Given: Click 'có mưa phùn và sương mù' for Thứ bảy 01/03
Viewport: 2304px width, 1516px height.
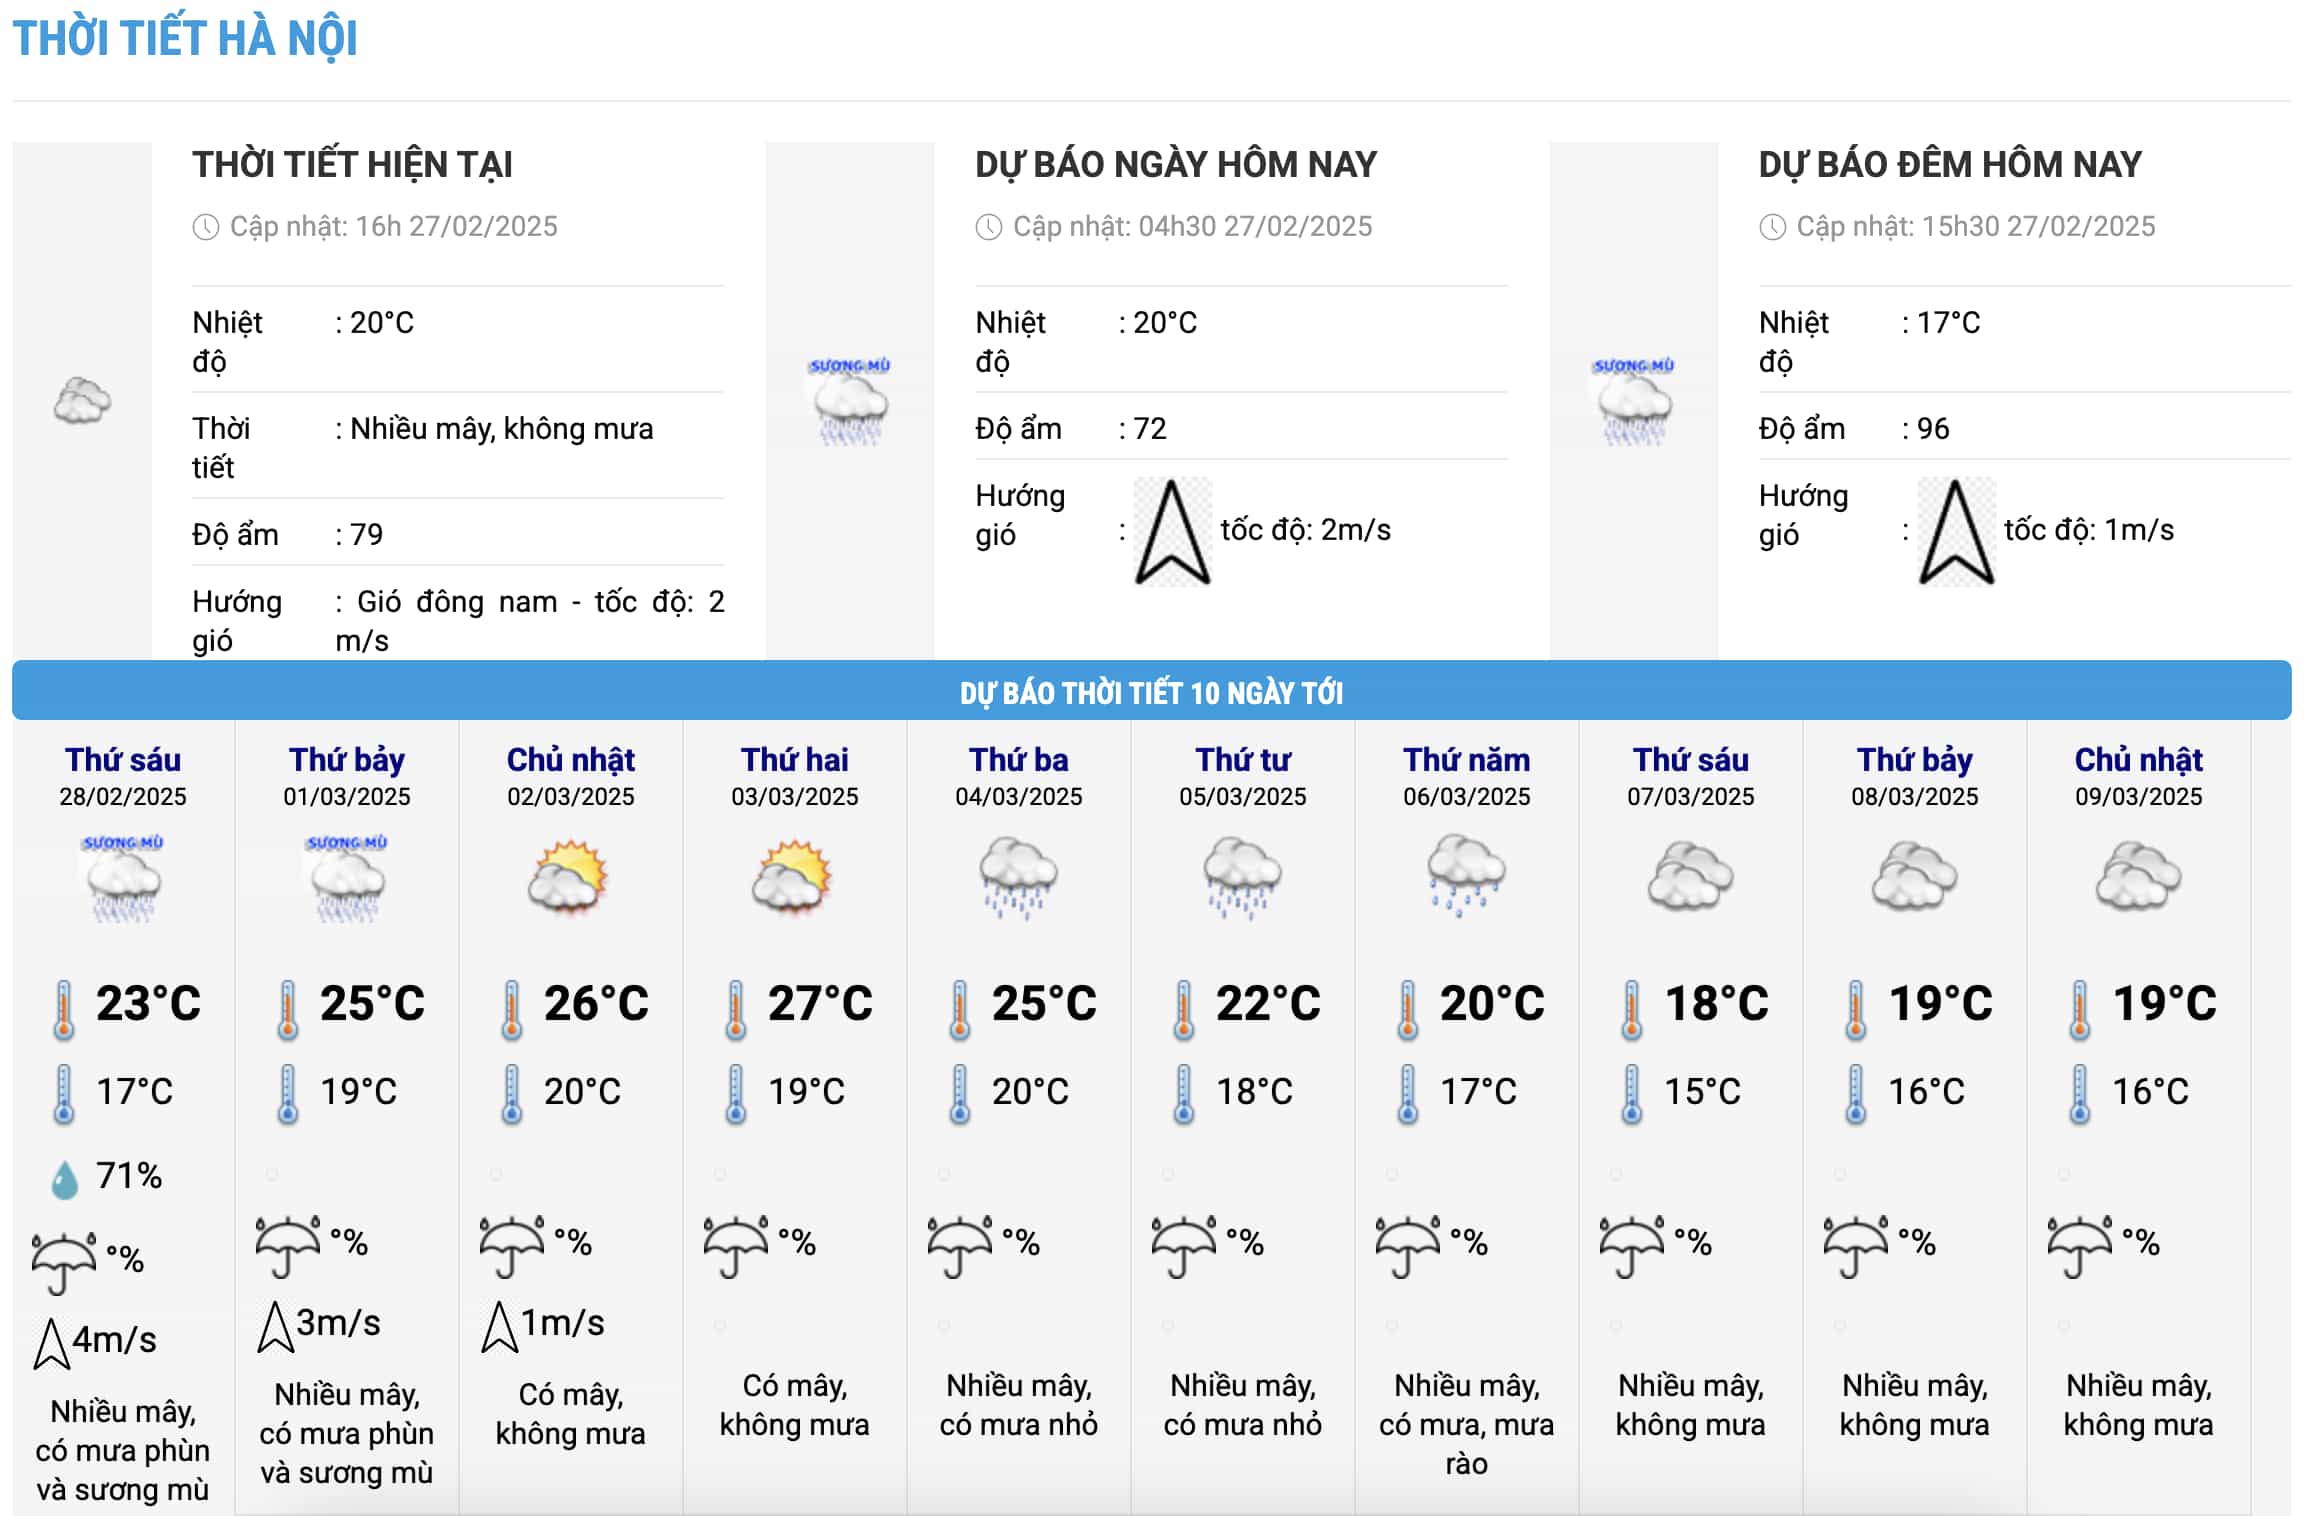Looking at the screenshot, I should (347, 1453).
